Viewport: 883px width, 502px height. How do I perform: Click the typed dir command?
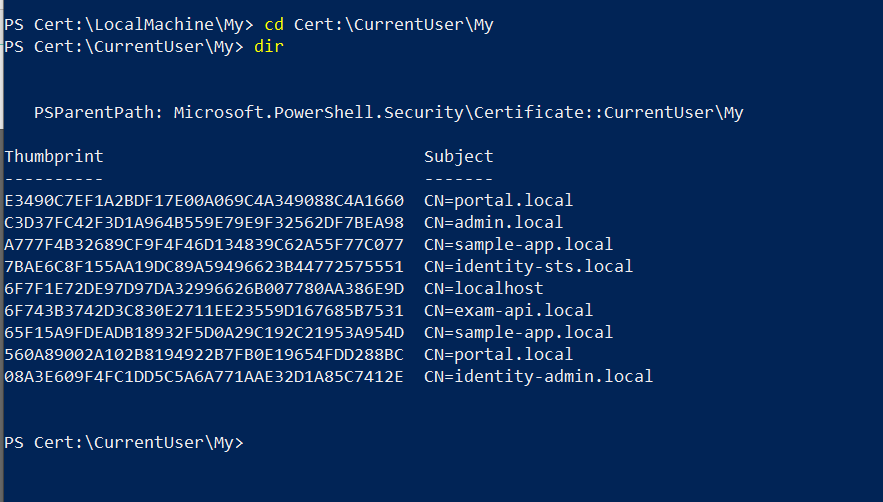269,46
